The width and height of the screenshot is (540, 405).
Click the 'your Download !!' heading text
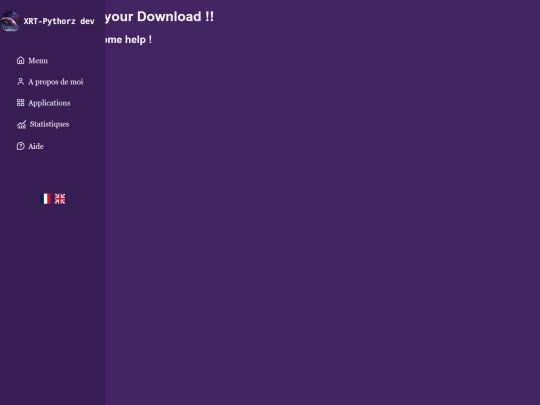(159, 17)
